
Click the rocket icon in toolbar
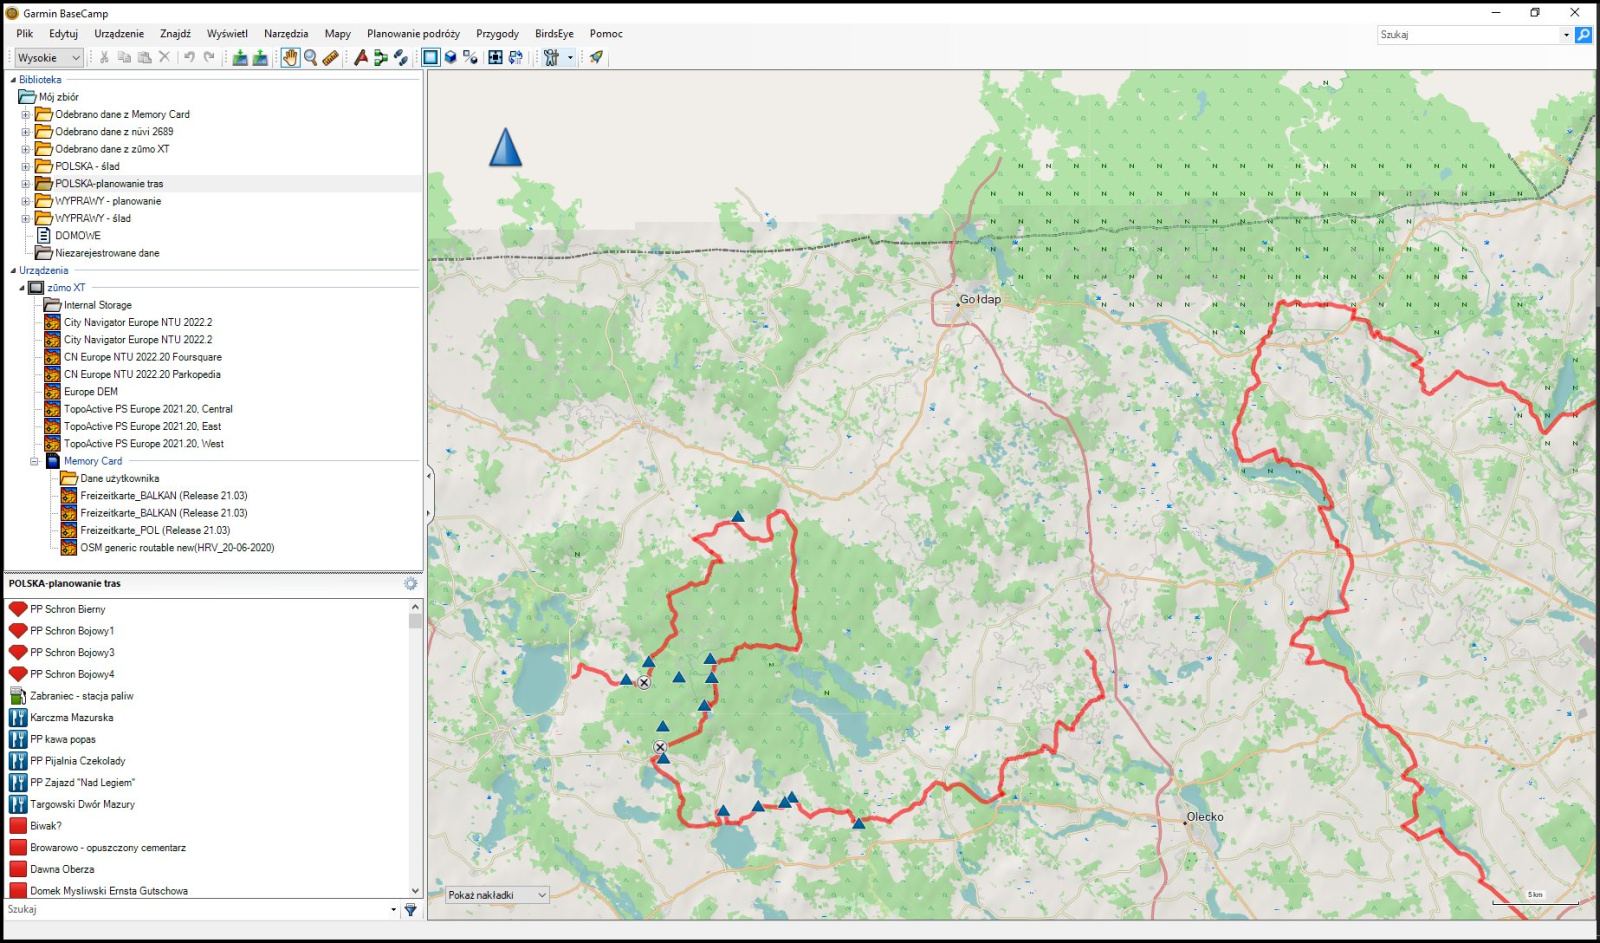coord(596,58)
